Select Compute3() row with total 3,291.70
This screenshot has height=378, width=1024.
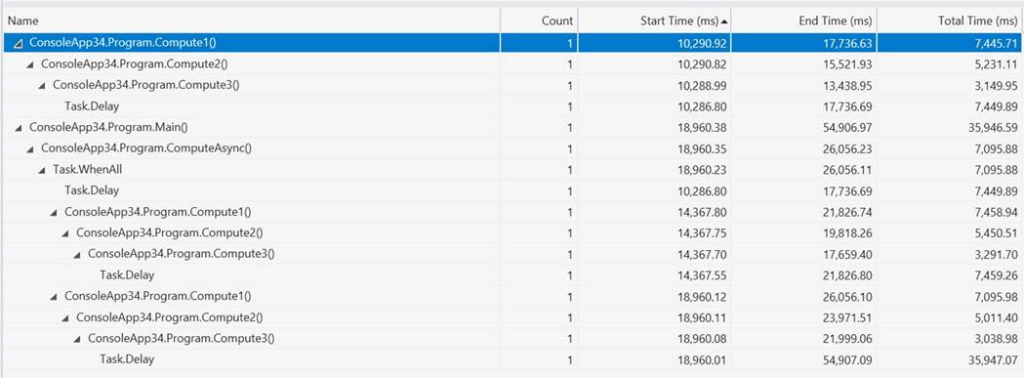click(x=512, y=254)
